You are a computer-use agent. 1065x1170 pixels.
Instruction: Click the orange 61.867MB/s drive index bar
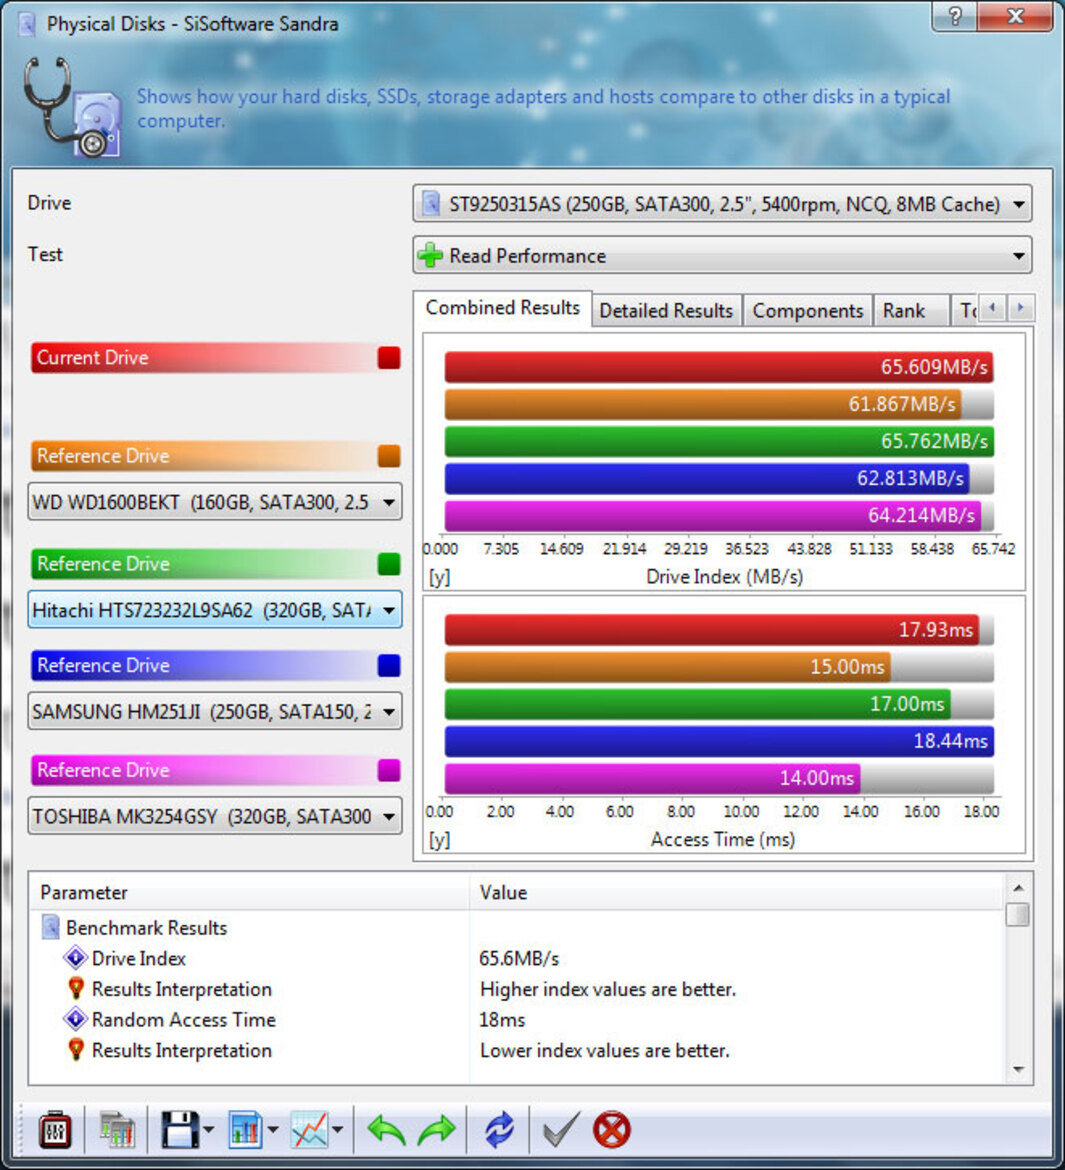[x=703, y=404]
